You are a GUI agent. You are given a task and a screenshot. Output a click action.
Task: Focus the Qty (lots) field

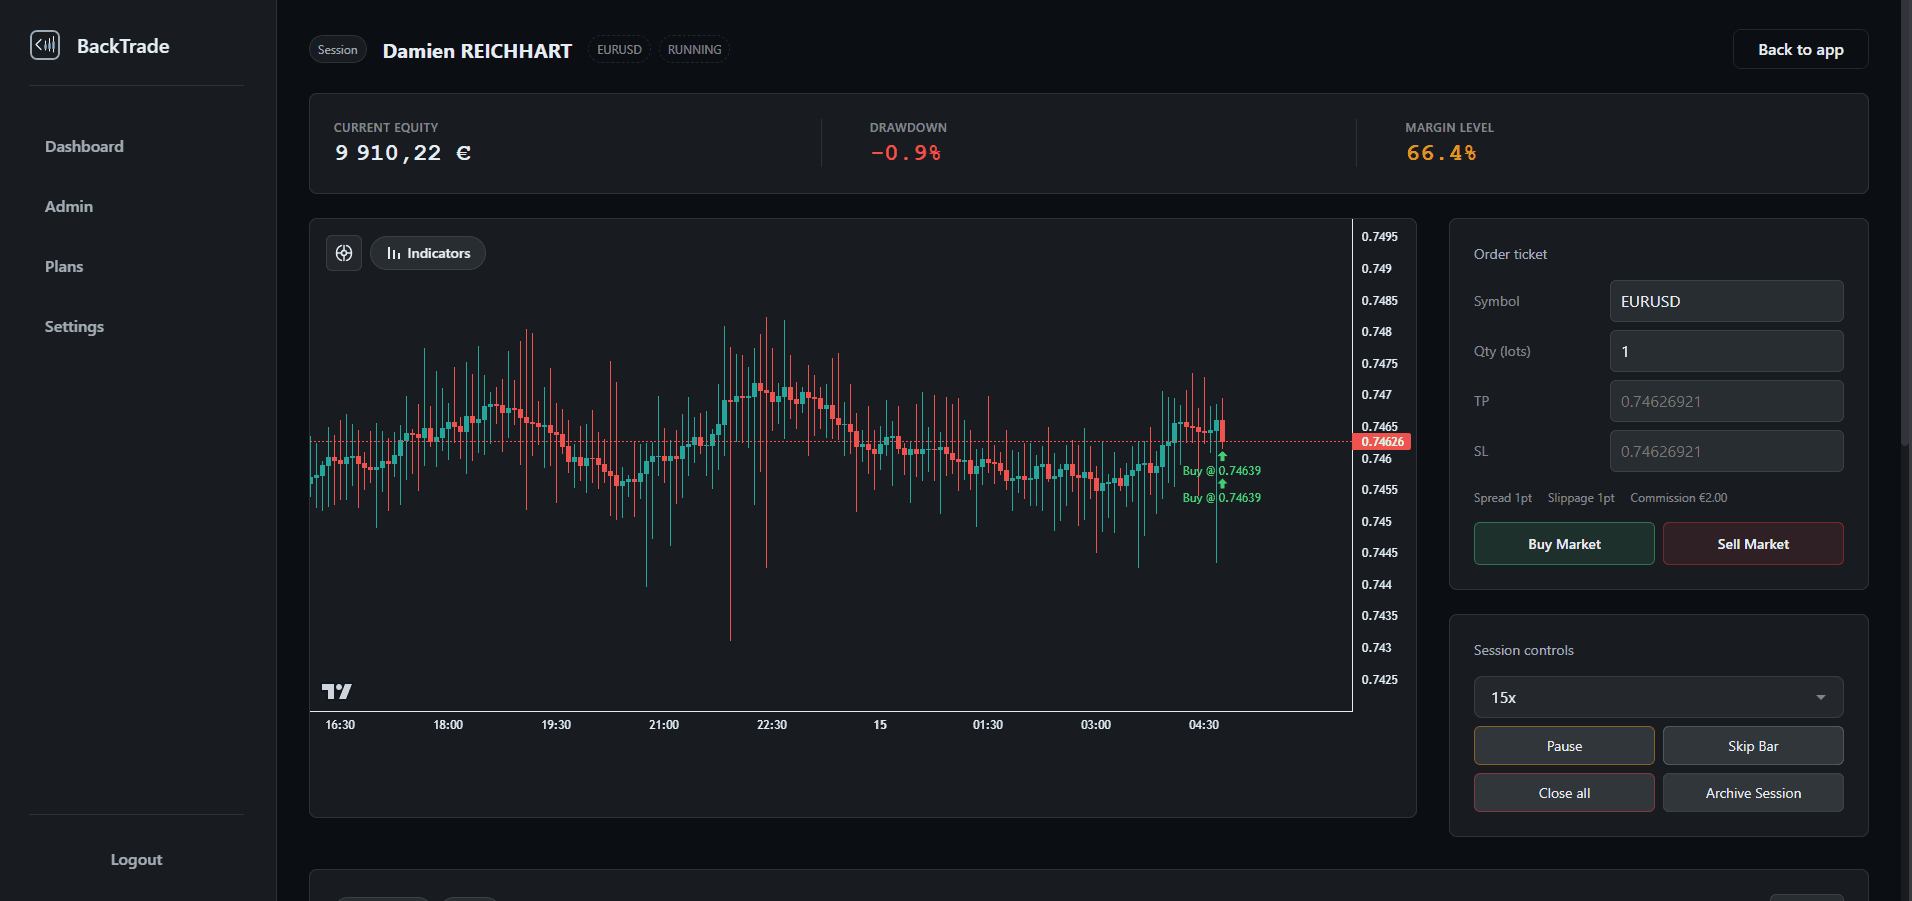(1726, 351)
